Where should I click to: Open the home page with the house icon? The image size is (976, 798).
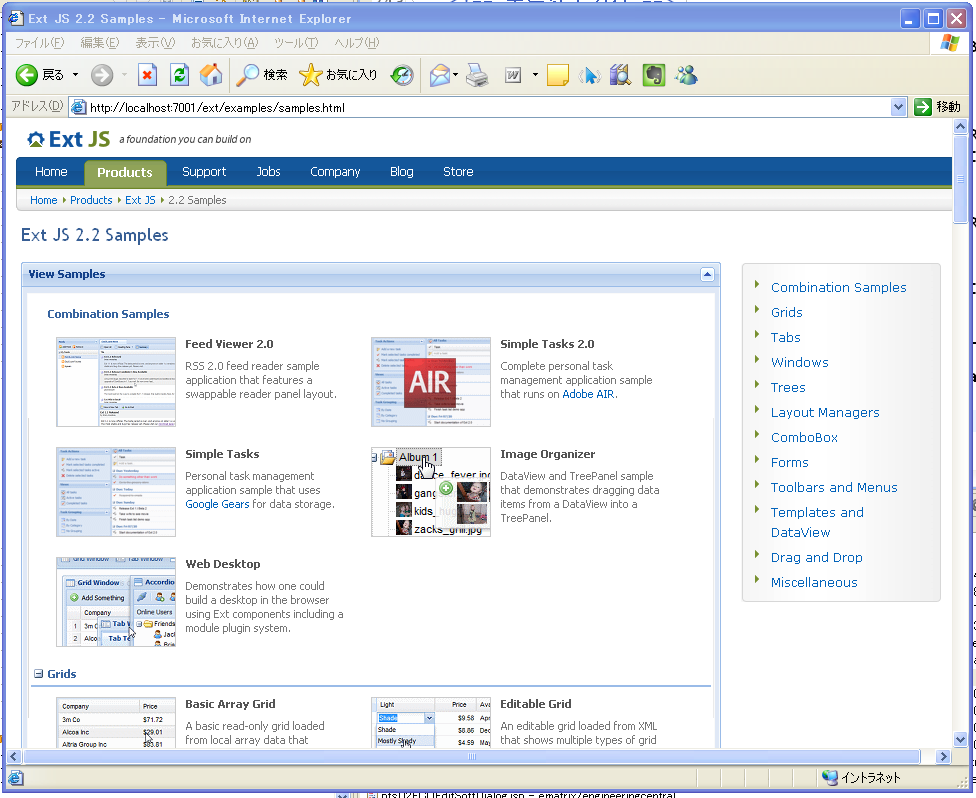coord(211,75)
